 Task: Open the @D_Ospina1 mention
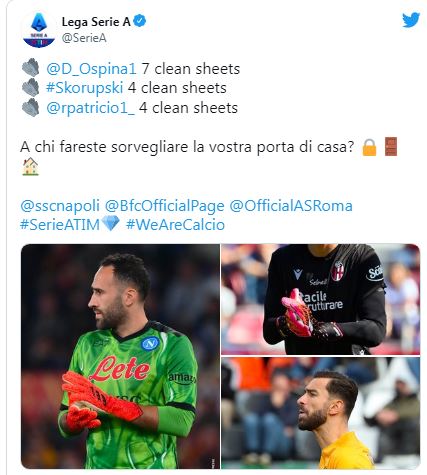91,69
